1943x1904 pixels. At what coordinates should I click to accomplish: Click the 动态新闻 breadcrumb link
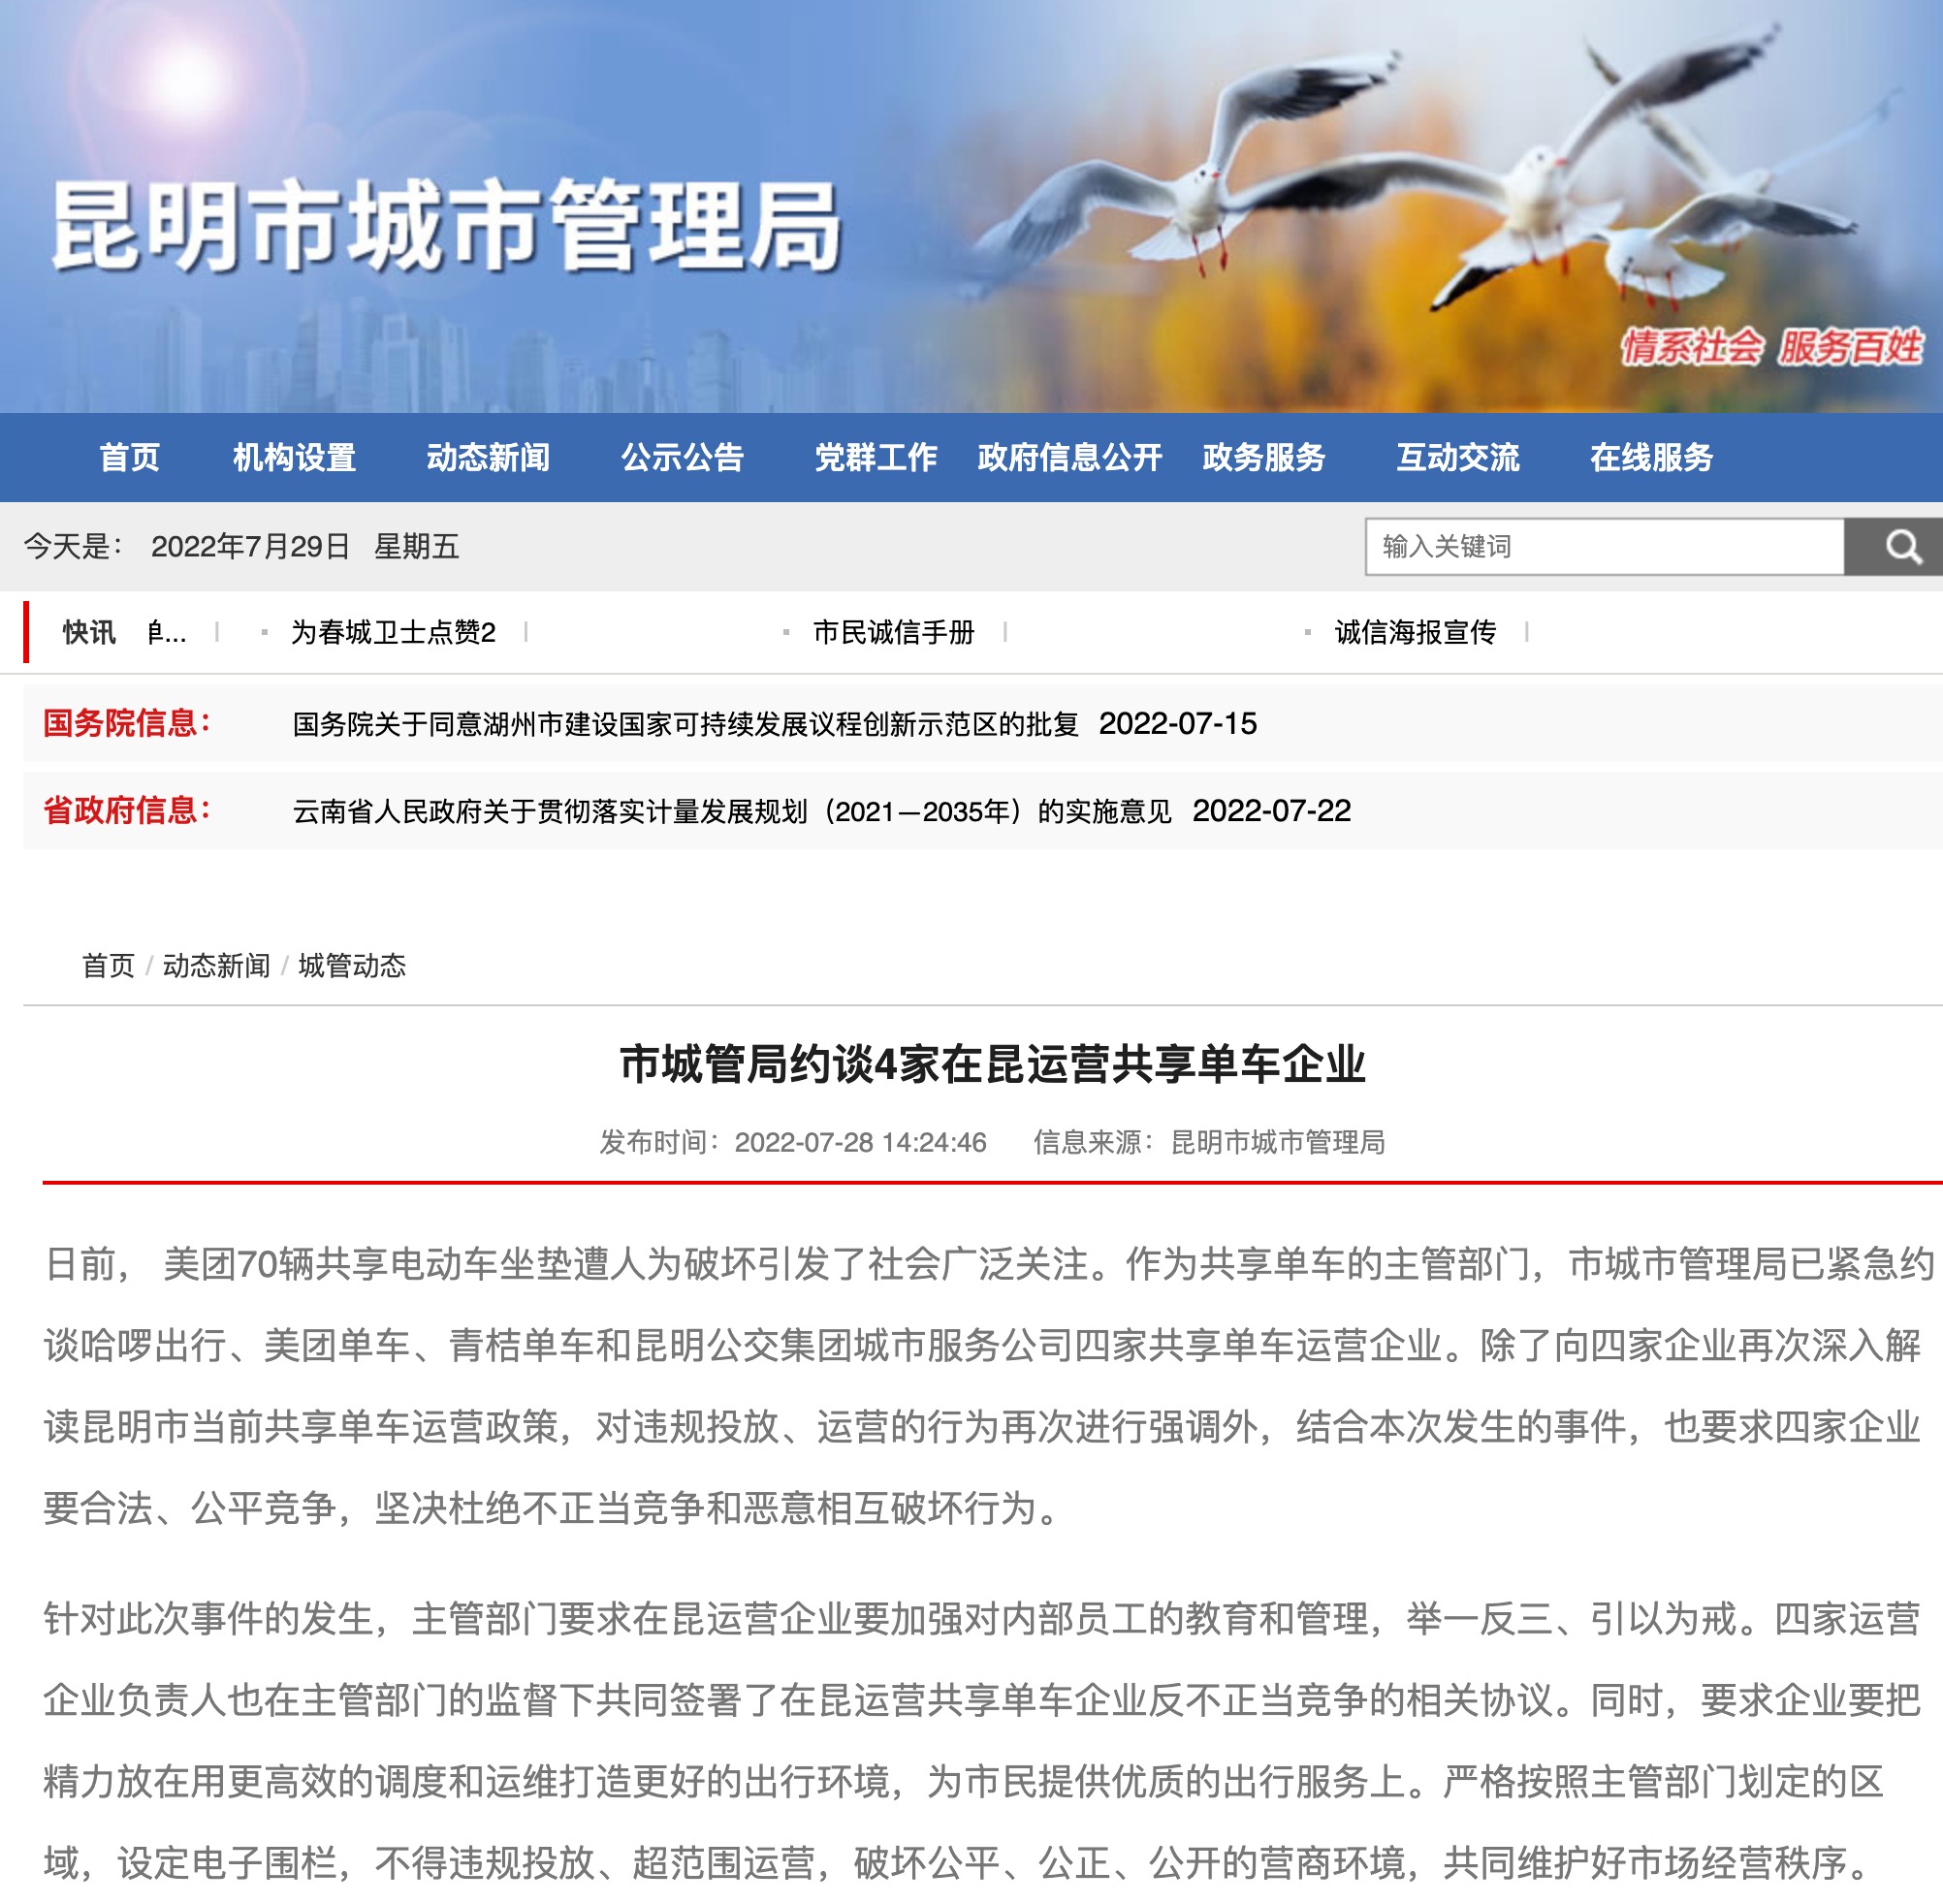pos(216,965)
